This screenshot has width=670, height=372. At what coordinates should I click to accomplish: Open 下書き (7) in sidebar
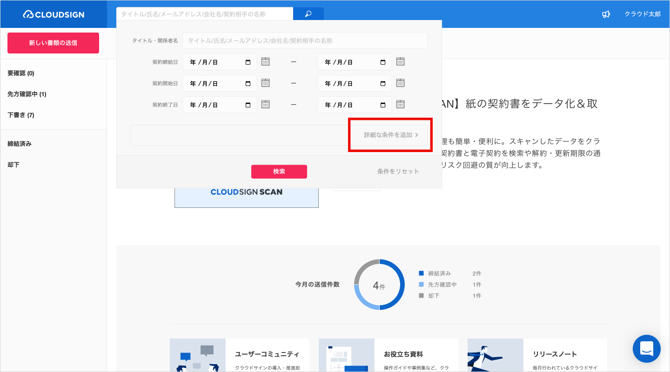(x=21, y=115)
